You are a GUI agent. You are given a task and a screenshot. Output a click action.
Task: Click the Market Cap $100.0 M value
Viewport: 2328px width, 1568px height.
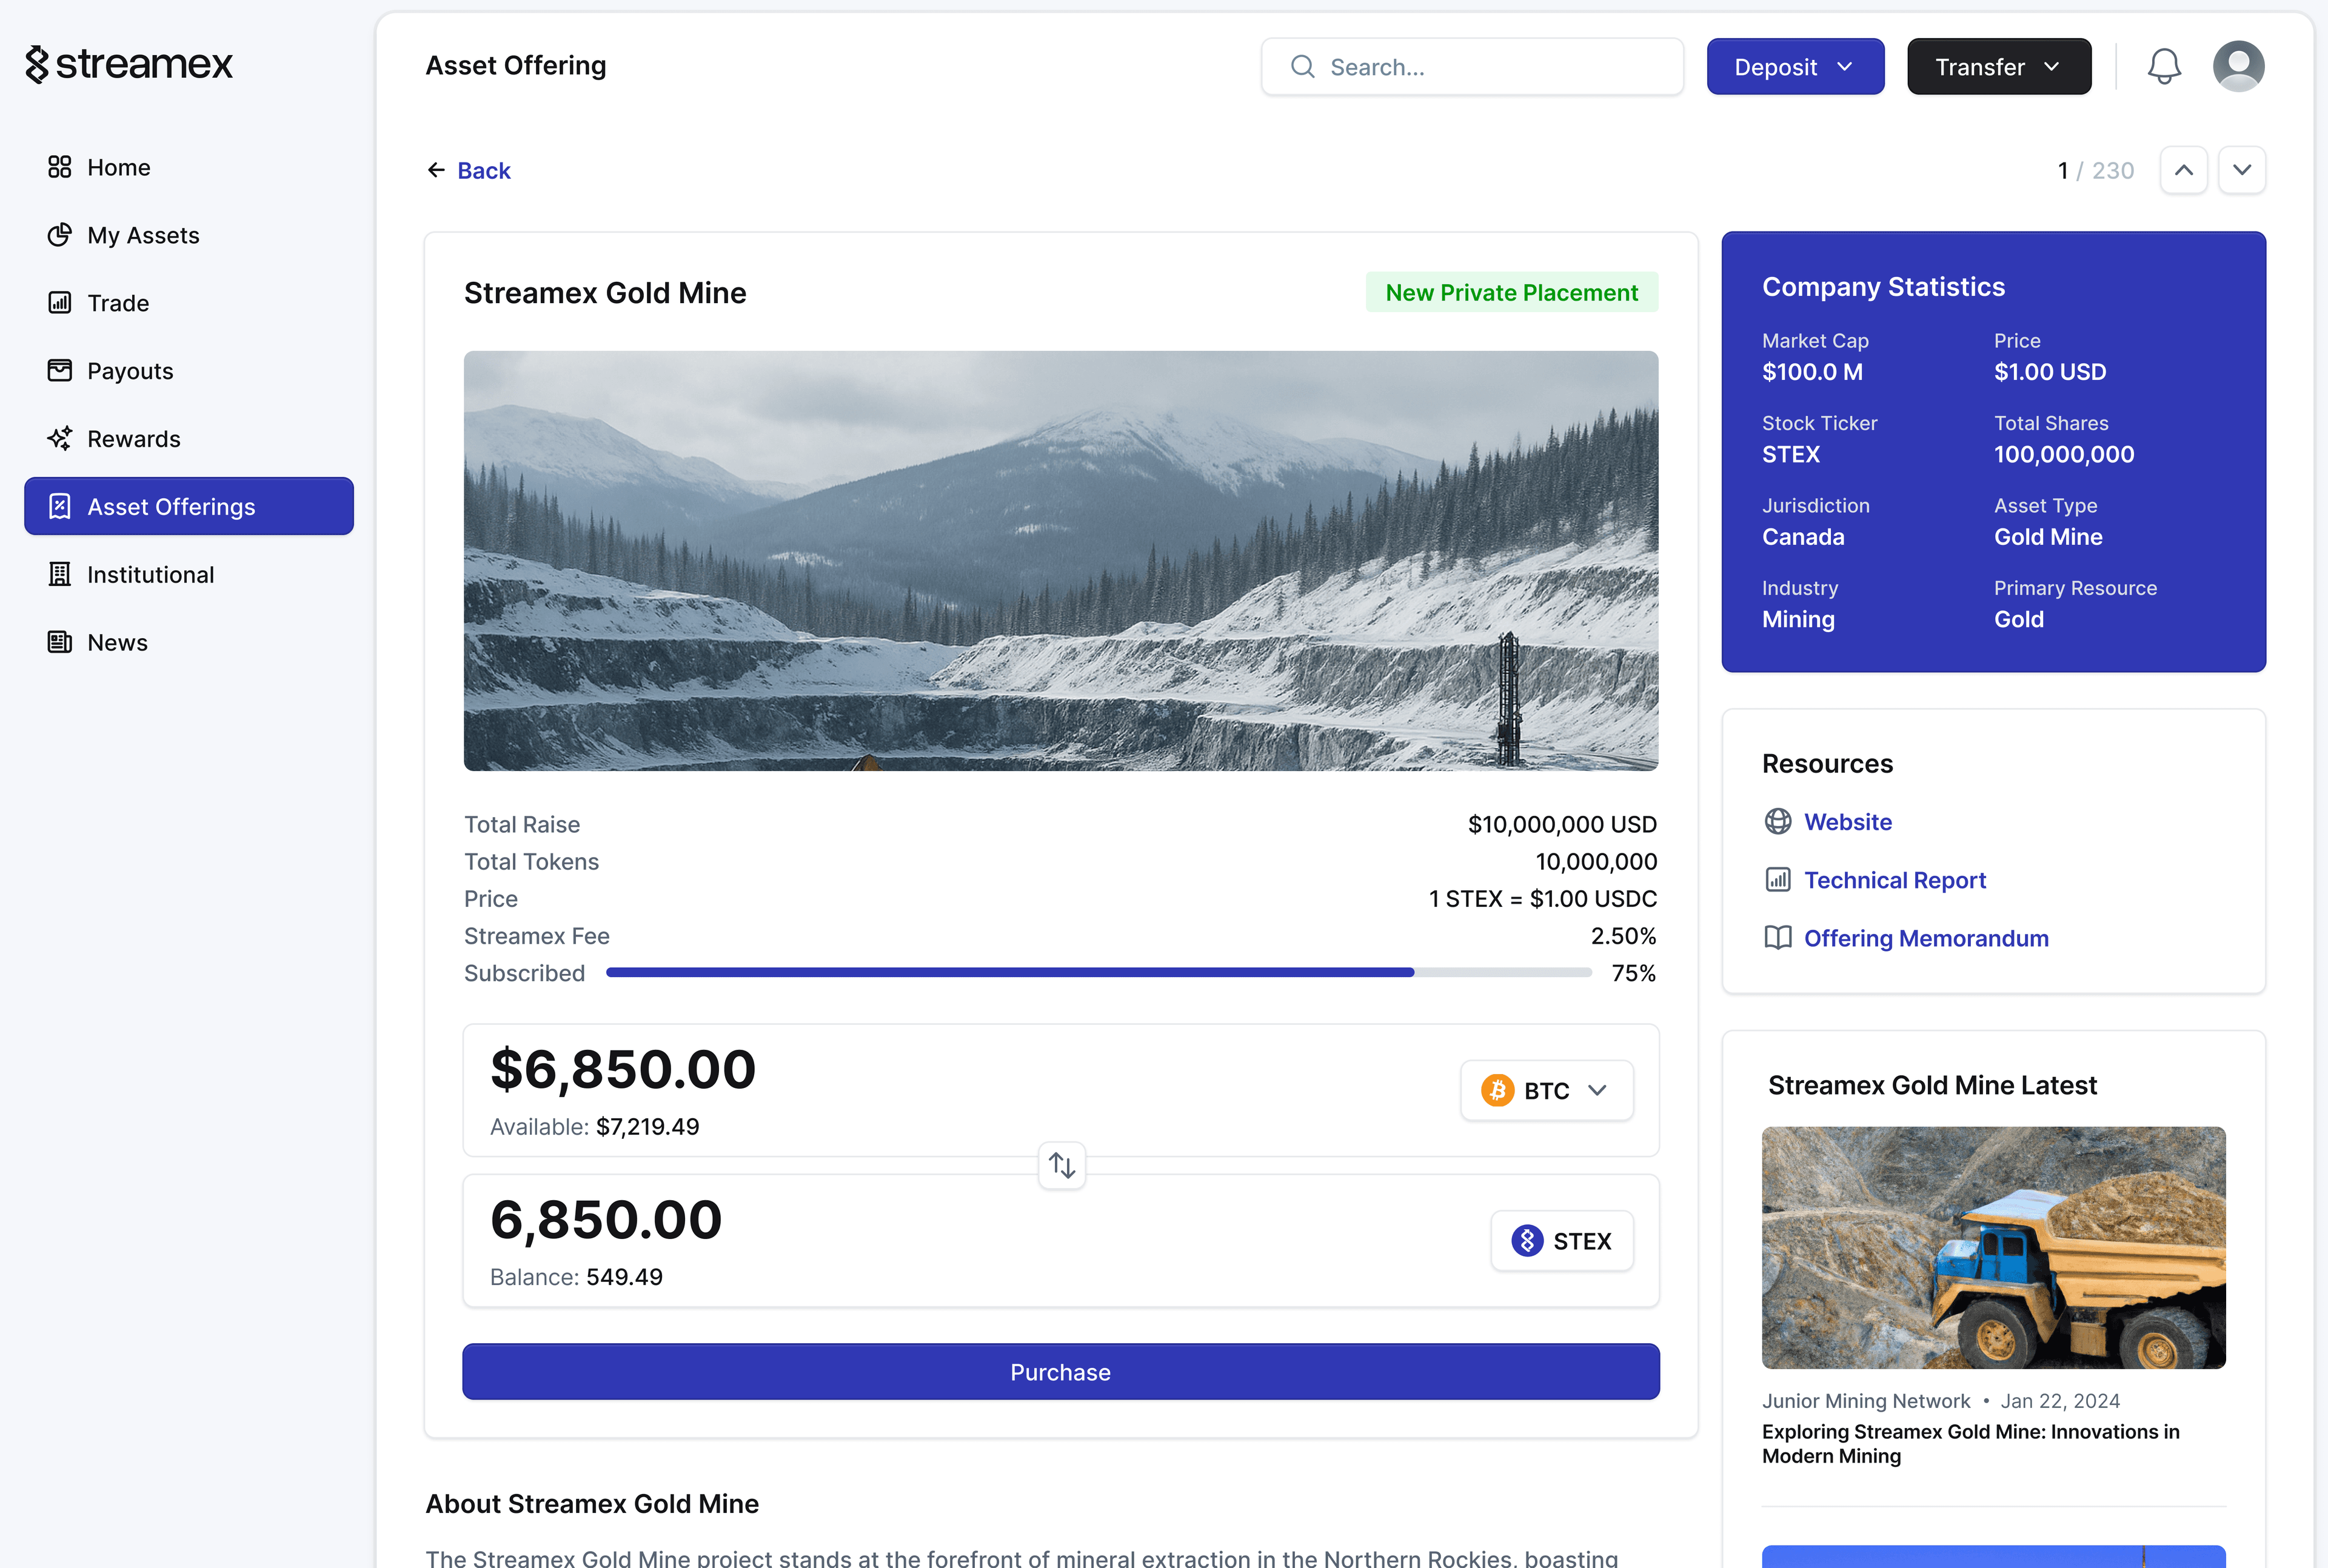1813,372
